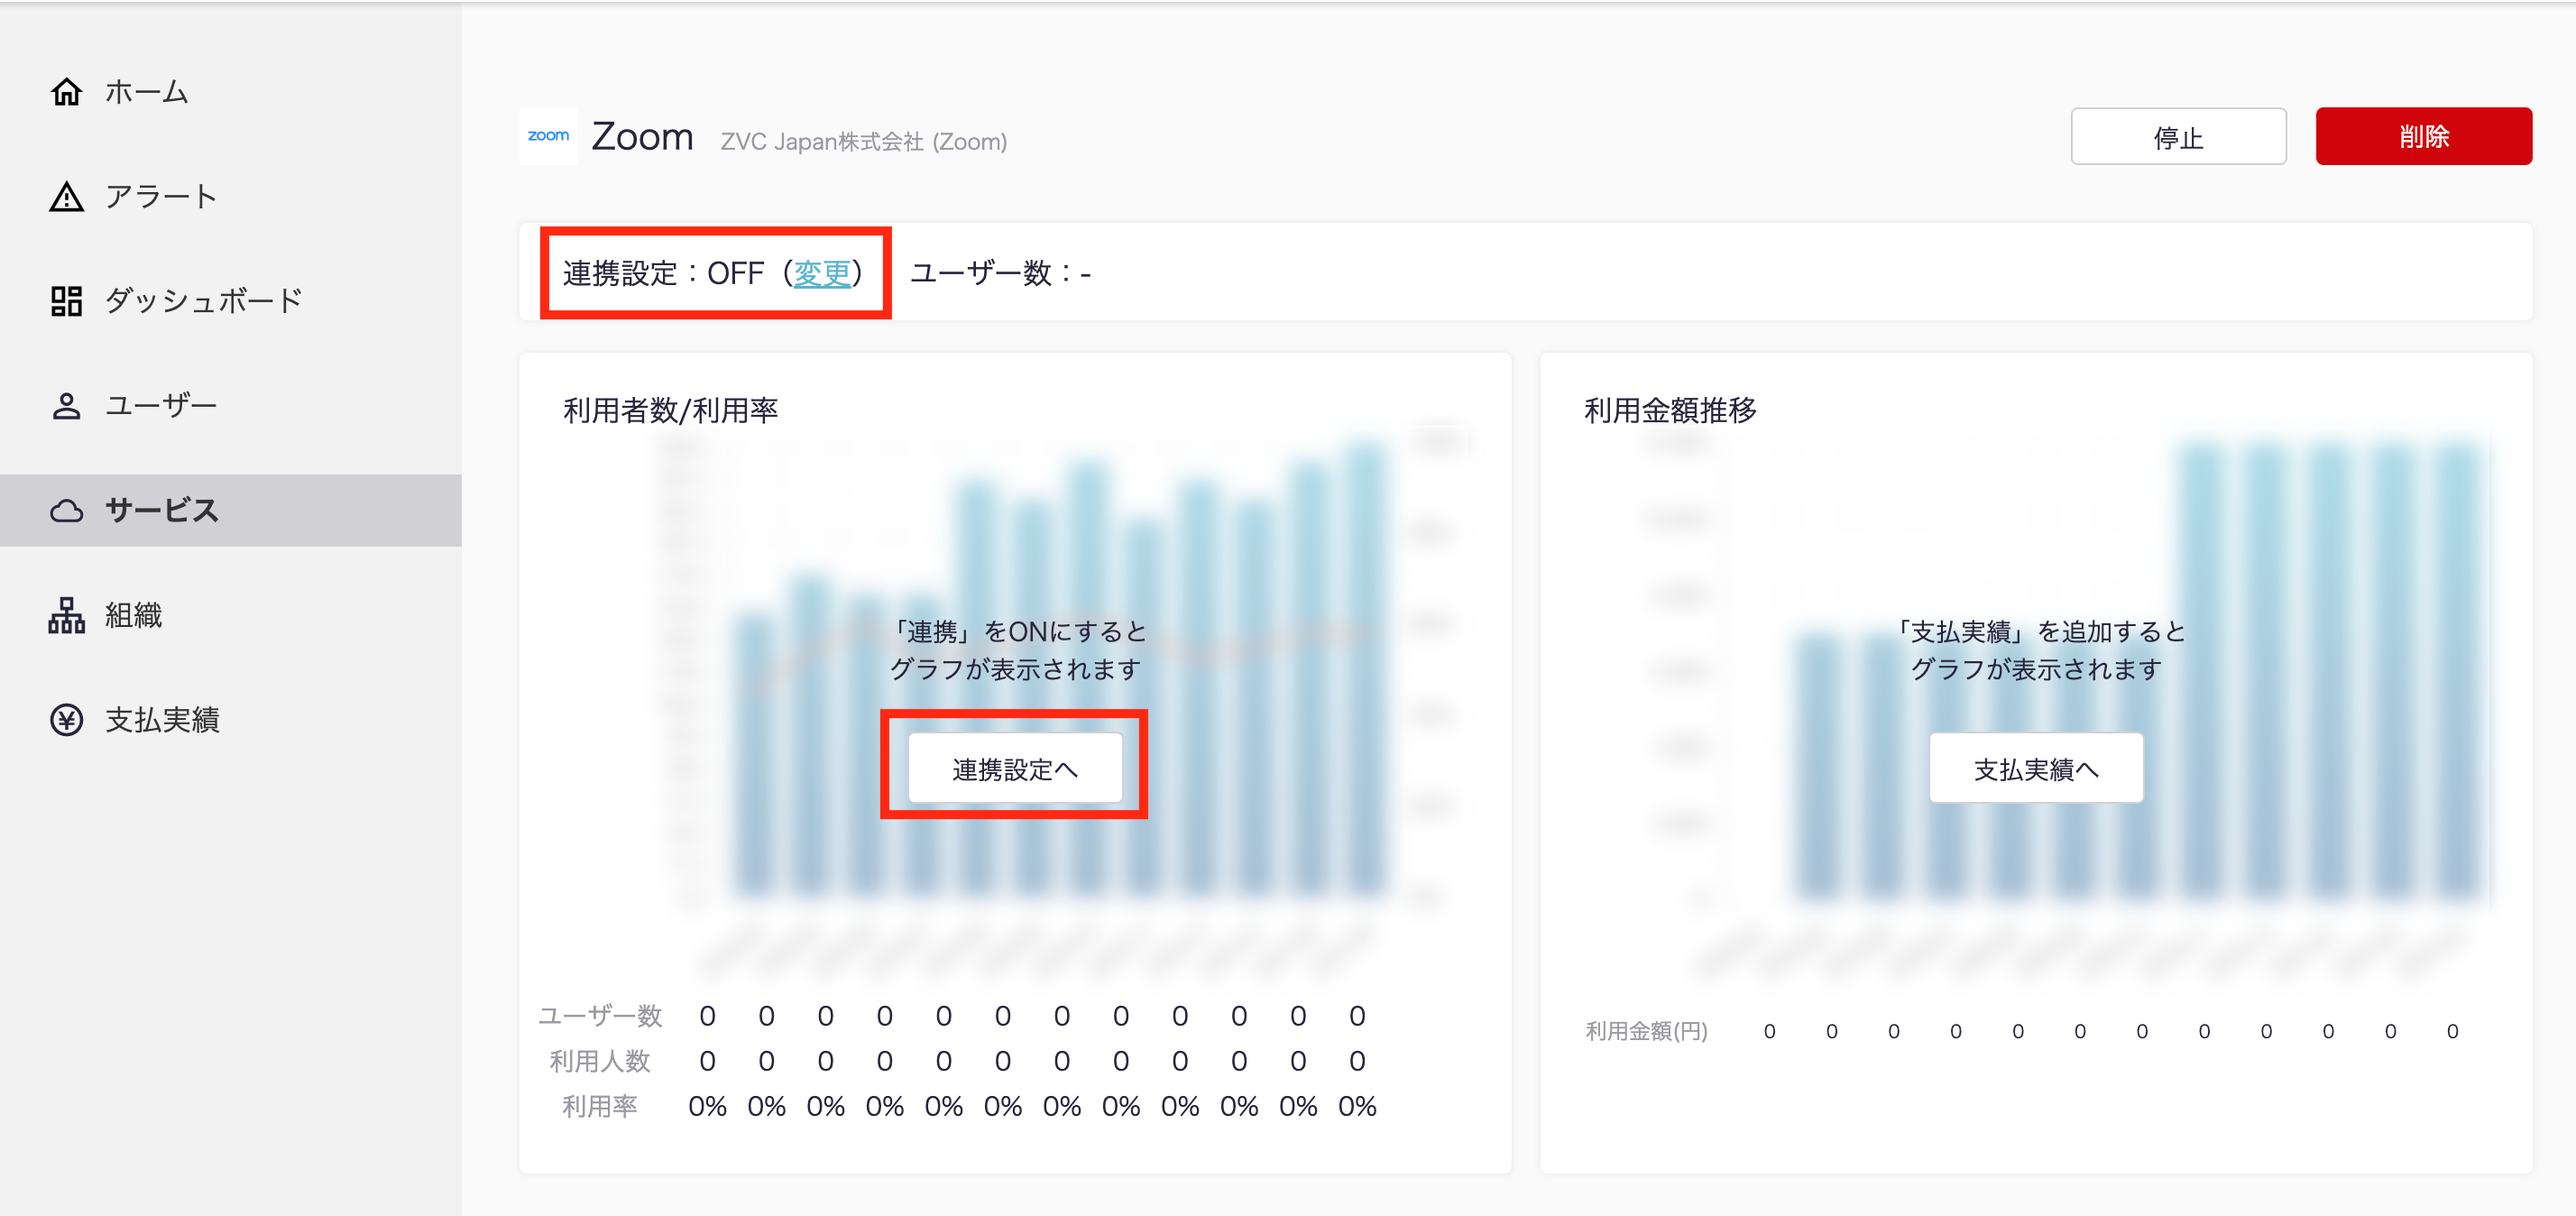Click the alert warning triangle icon

click(x=66, y=197)
